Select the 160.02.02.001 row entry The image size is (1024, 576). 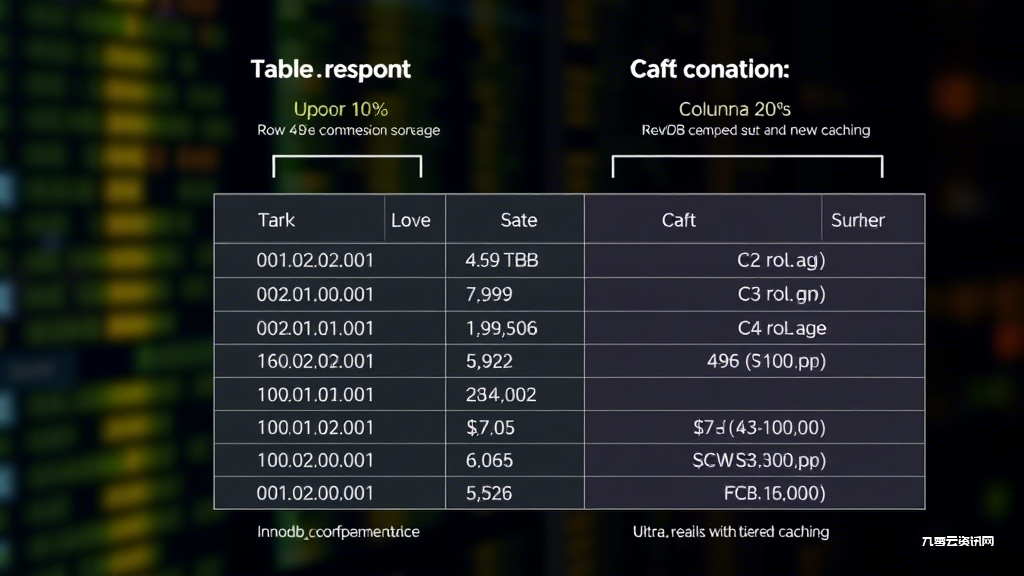click(315, 361)
